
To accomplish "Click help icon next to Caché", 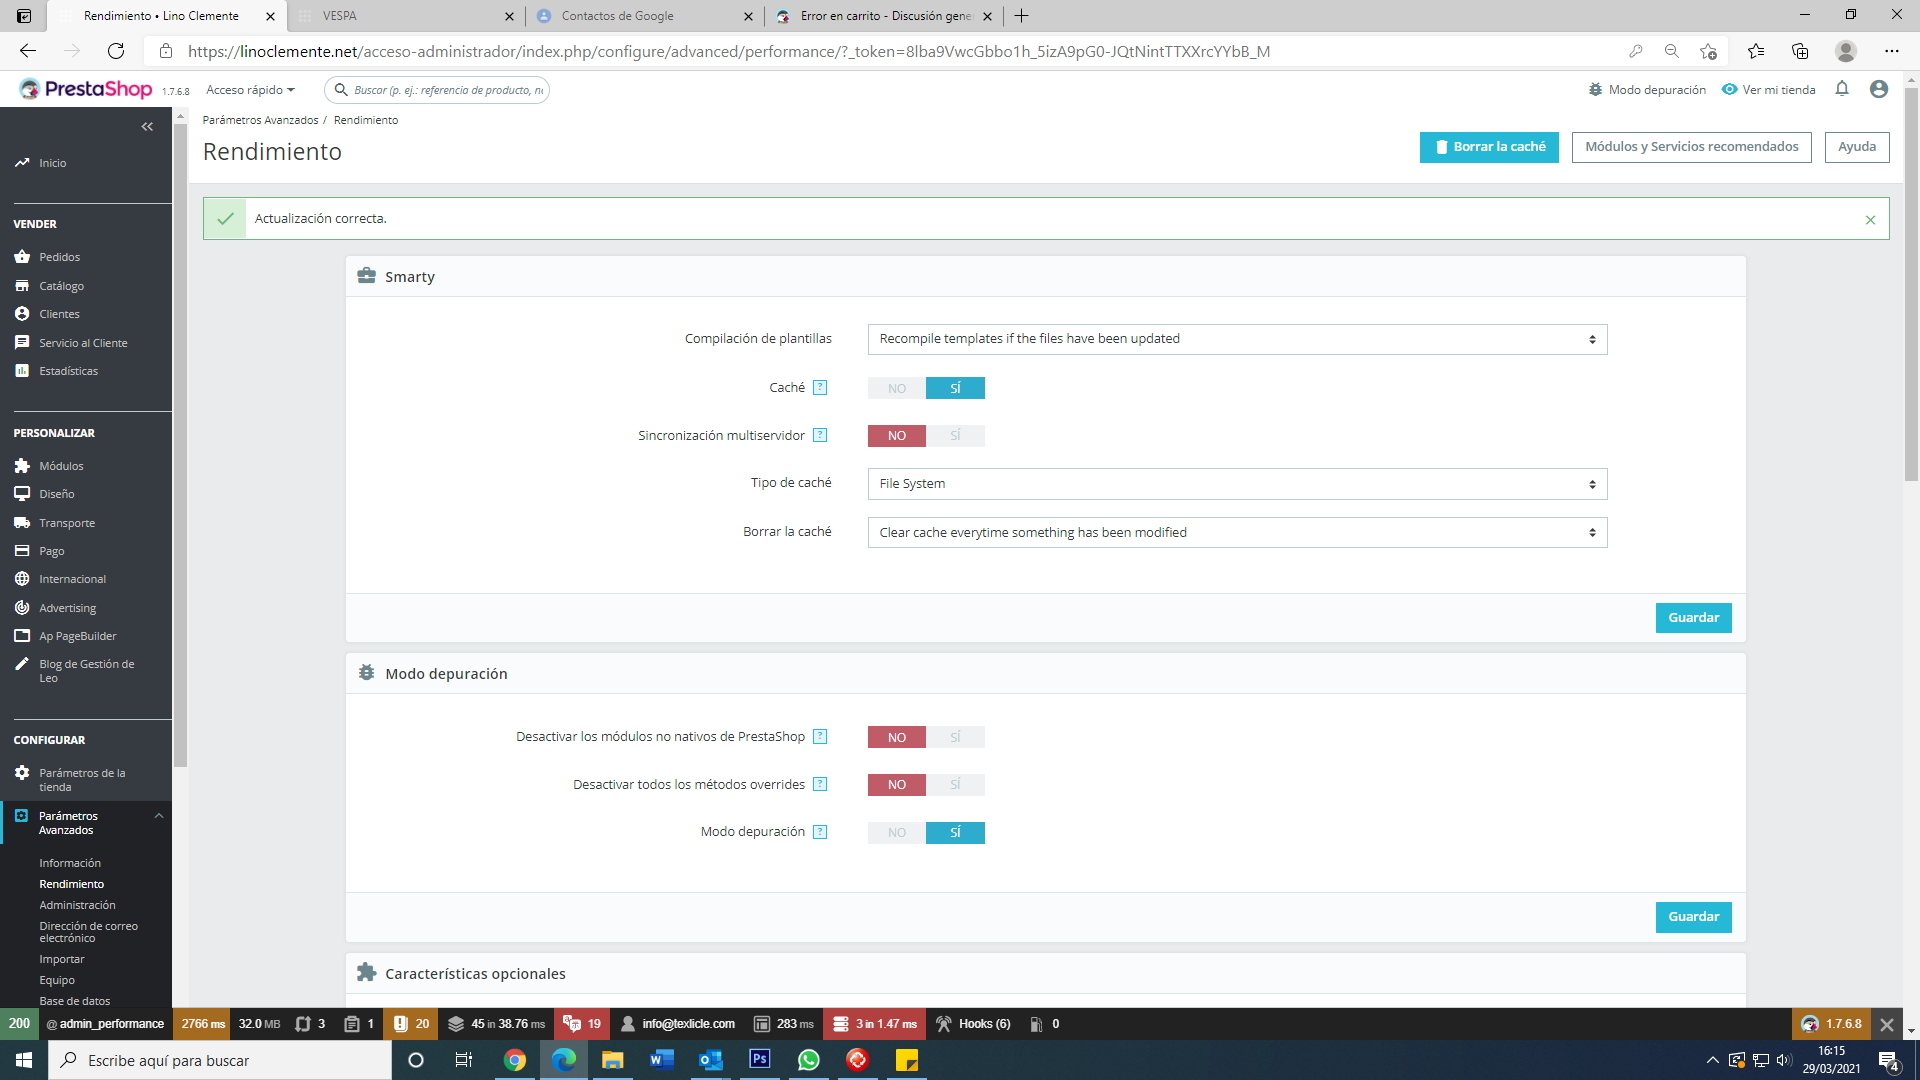I will pyautogui.click(x=820, y=388).
